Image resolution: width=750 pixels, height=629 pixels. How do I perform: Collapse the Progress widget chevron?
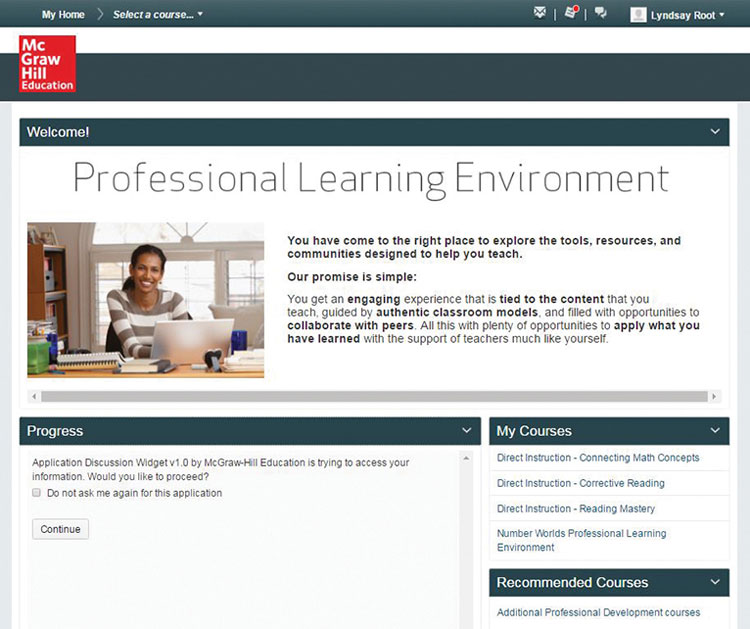click(x=467, y=430)
